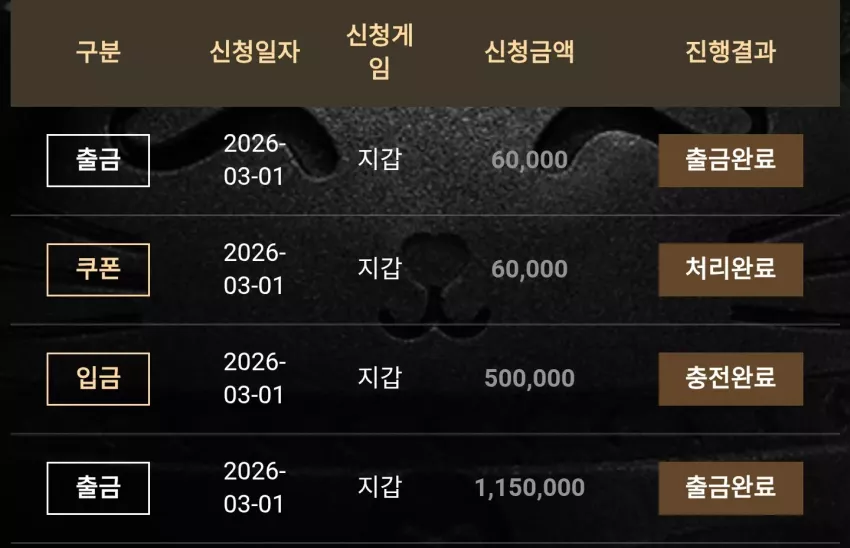Screen dimensions: 850x548
Task: Click the 출금 label in the last row
Action: [98, 488]
